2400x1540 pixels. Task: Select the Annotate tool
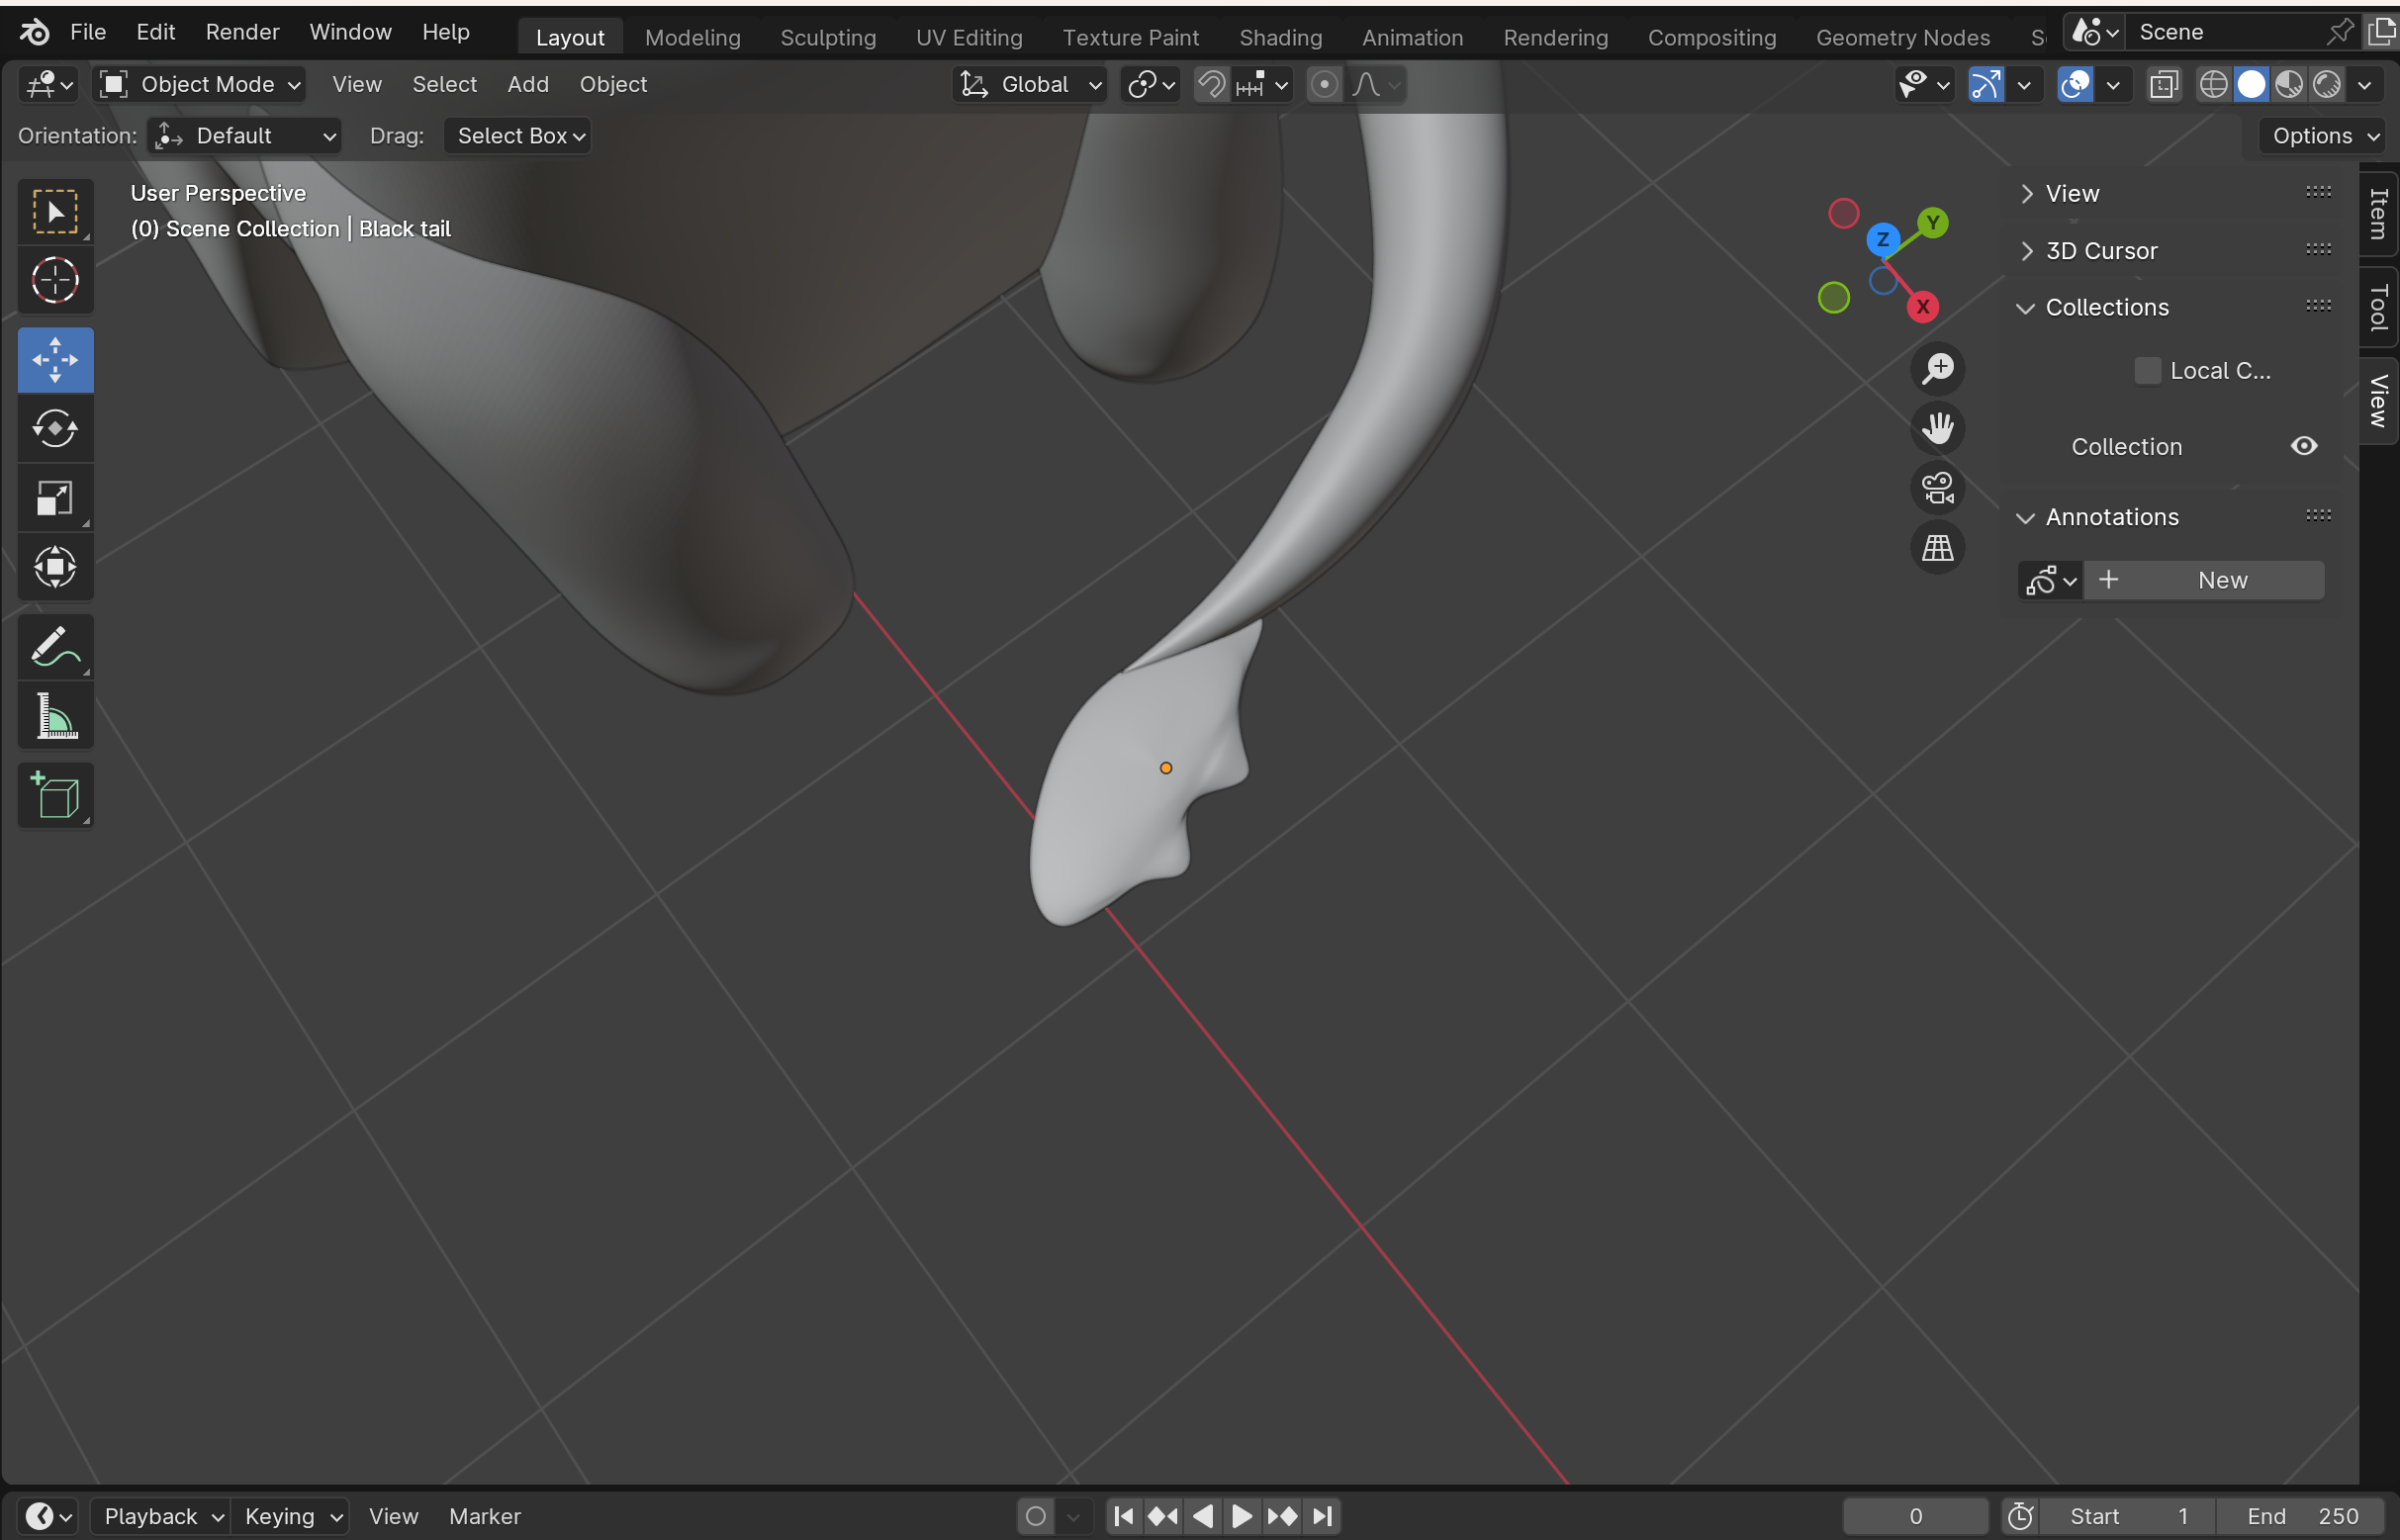click(x=55, y=647)
